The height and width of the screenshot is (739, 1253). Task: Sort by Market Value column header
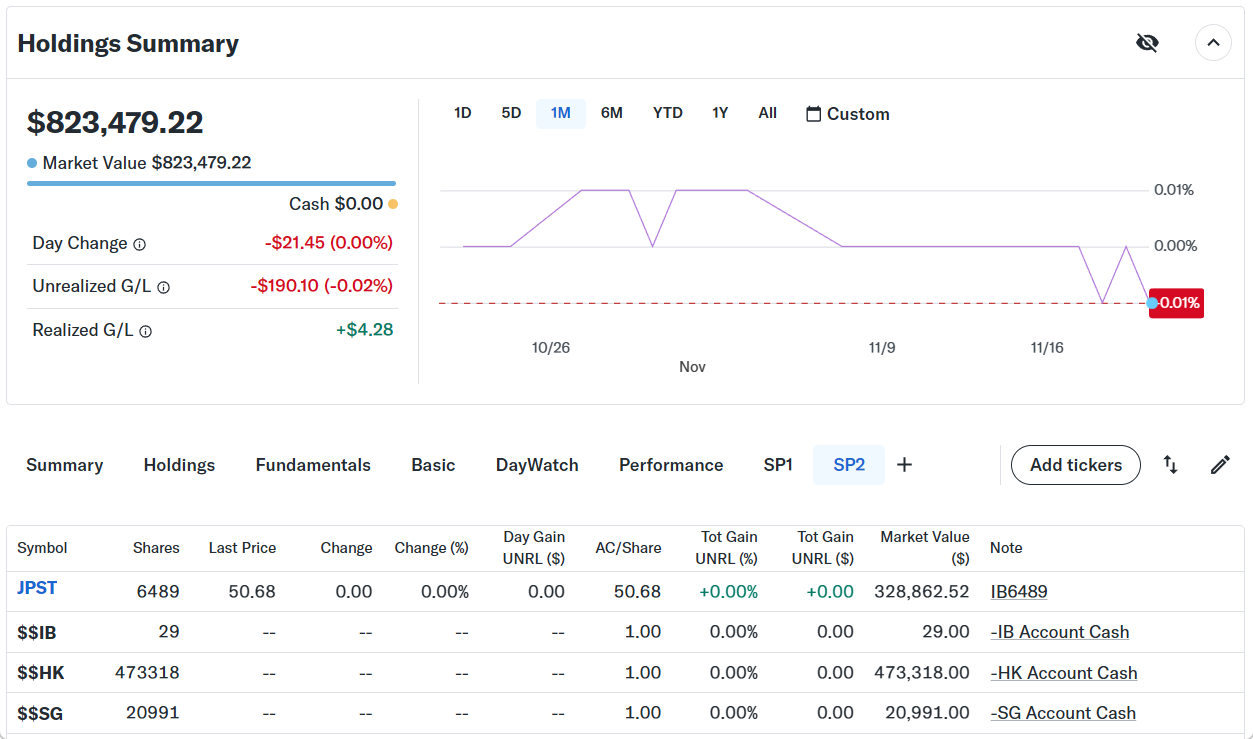click(x=924, y=547)
